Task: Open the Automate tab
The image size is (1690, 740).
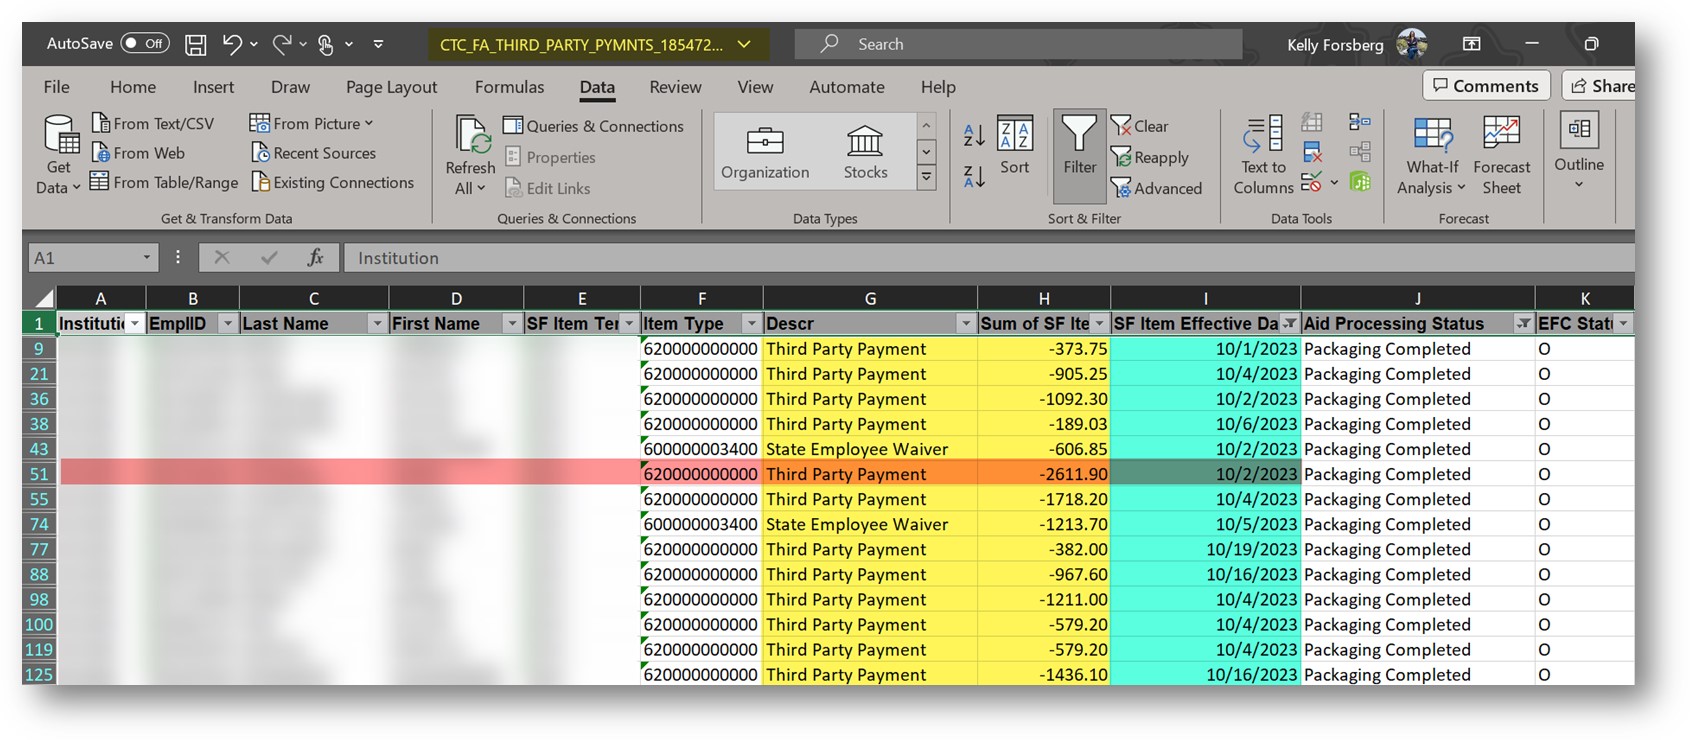Action: point(846,87)
